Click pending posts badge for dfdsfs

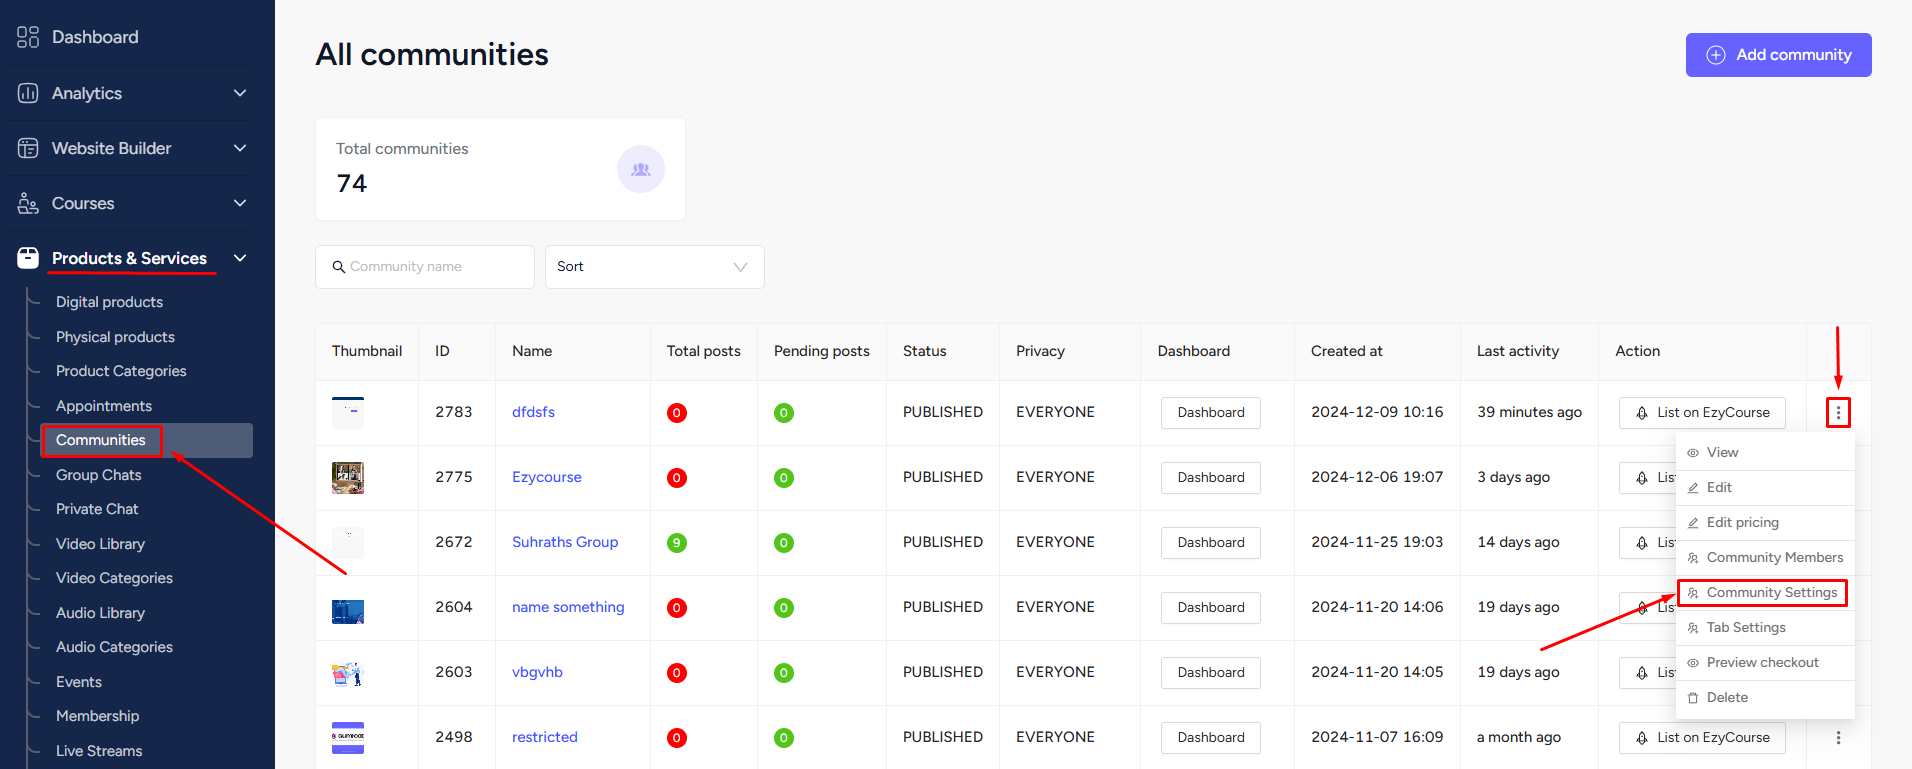(x=784, y=413)
